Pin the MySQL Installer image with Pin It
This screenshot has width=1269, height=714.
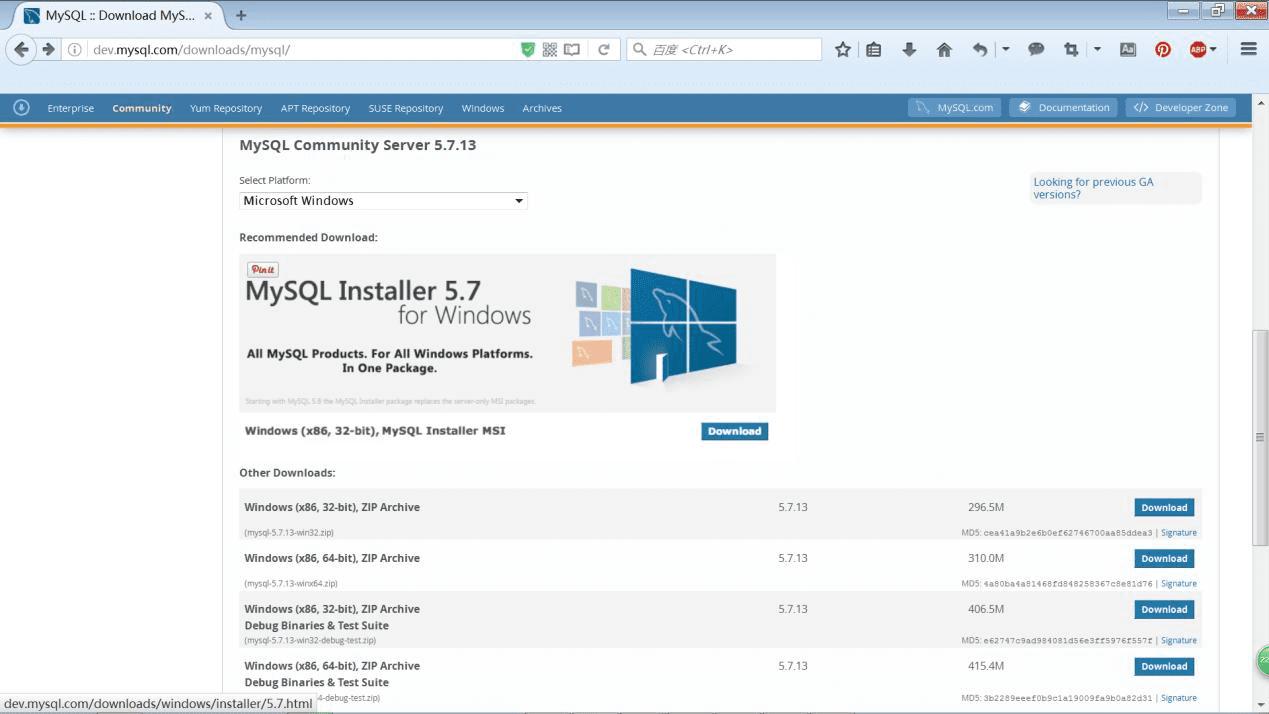pyautogui.click(x=262, y=268)
